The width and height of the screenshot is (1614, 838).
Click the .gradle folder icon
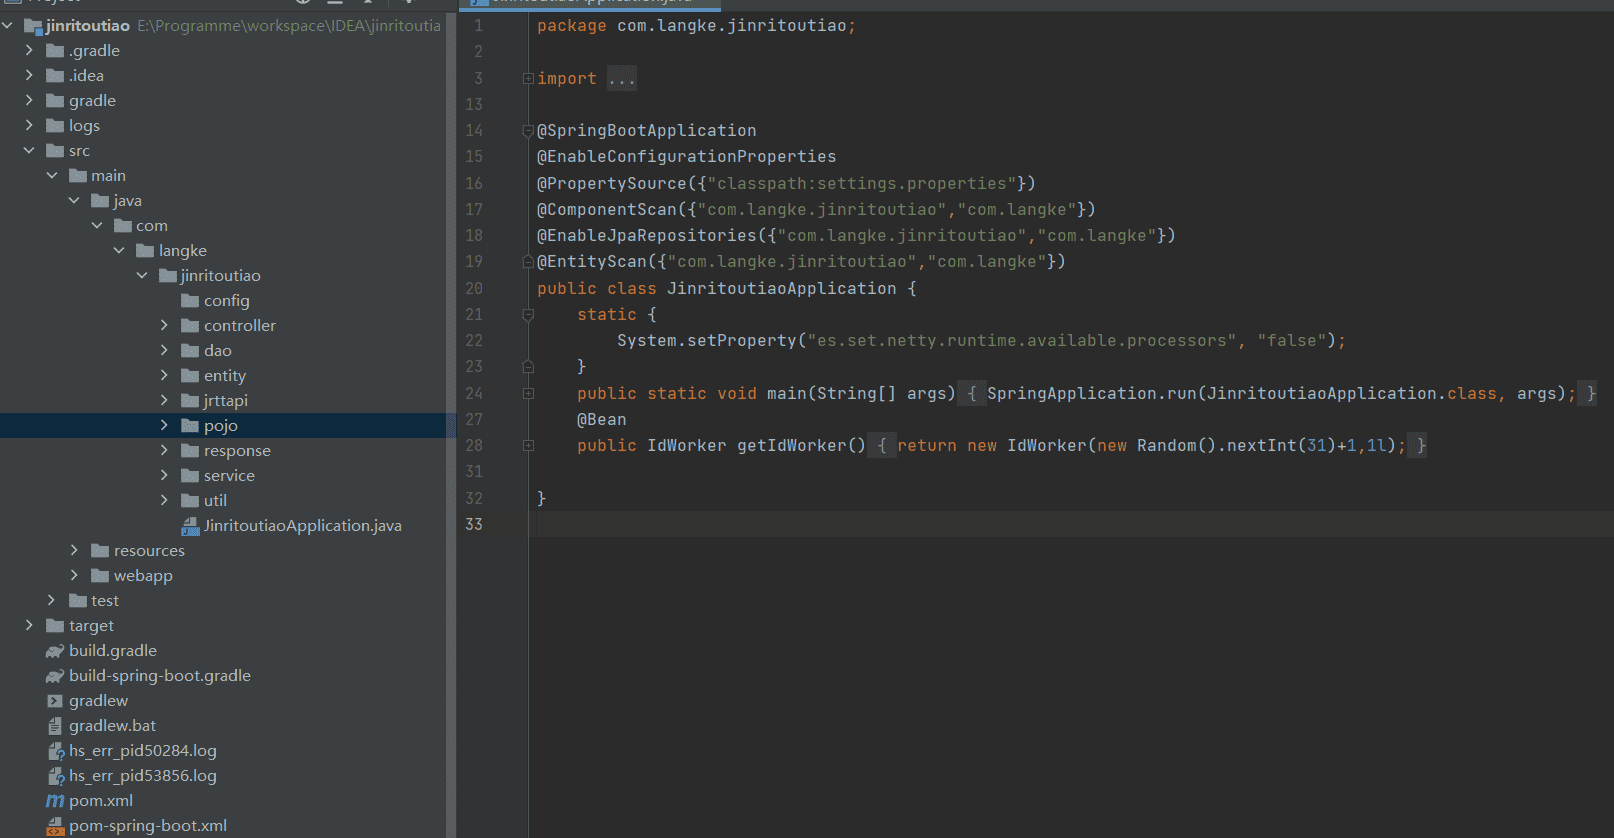pyautogui.click(x=56, y=51)
